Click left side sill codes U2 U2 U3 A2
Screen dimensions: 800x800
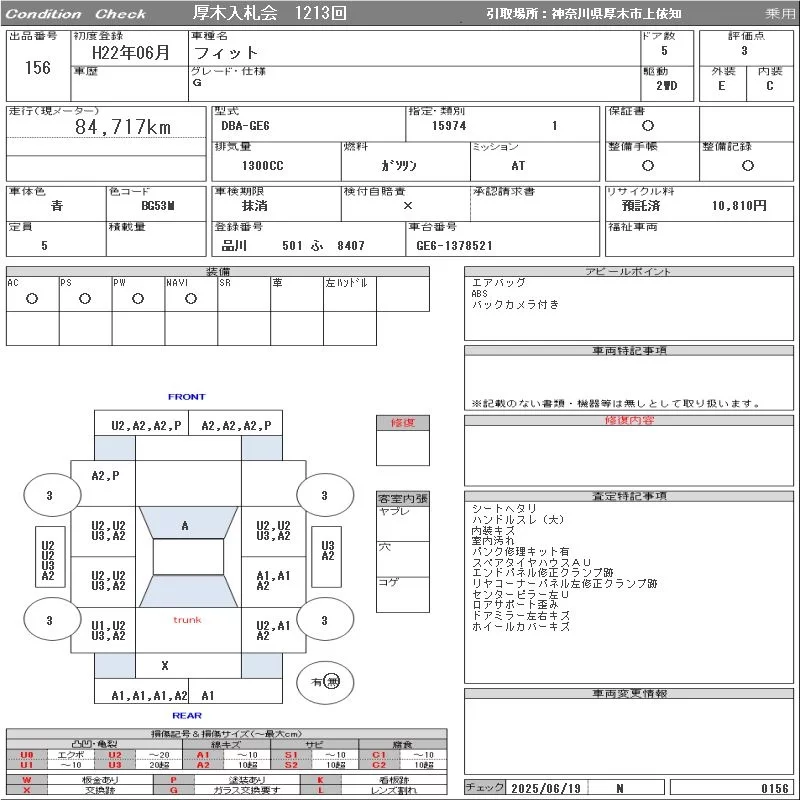tap(48, 561)
